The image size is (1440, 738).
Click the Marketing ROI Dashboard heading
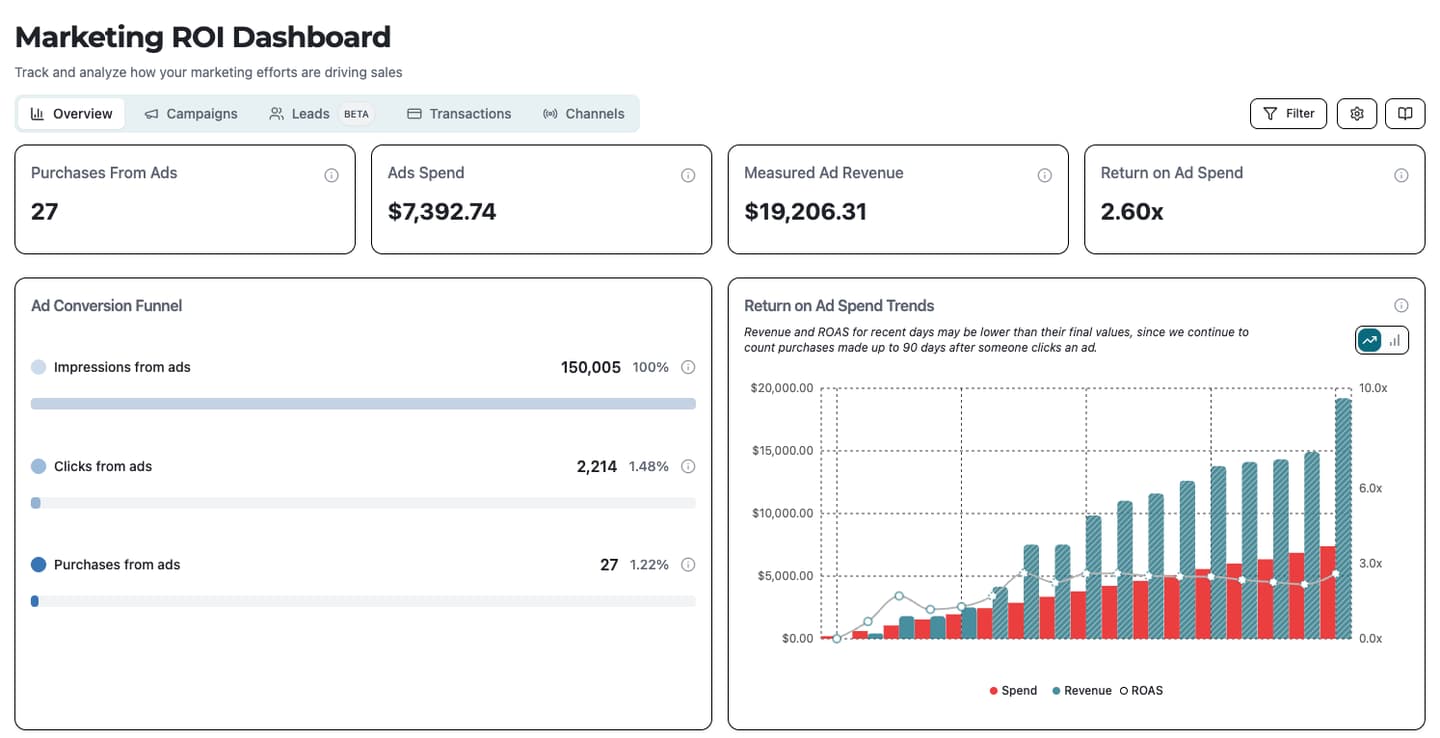pyautogui.click(x=203, y=37)
